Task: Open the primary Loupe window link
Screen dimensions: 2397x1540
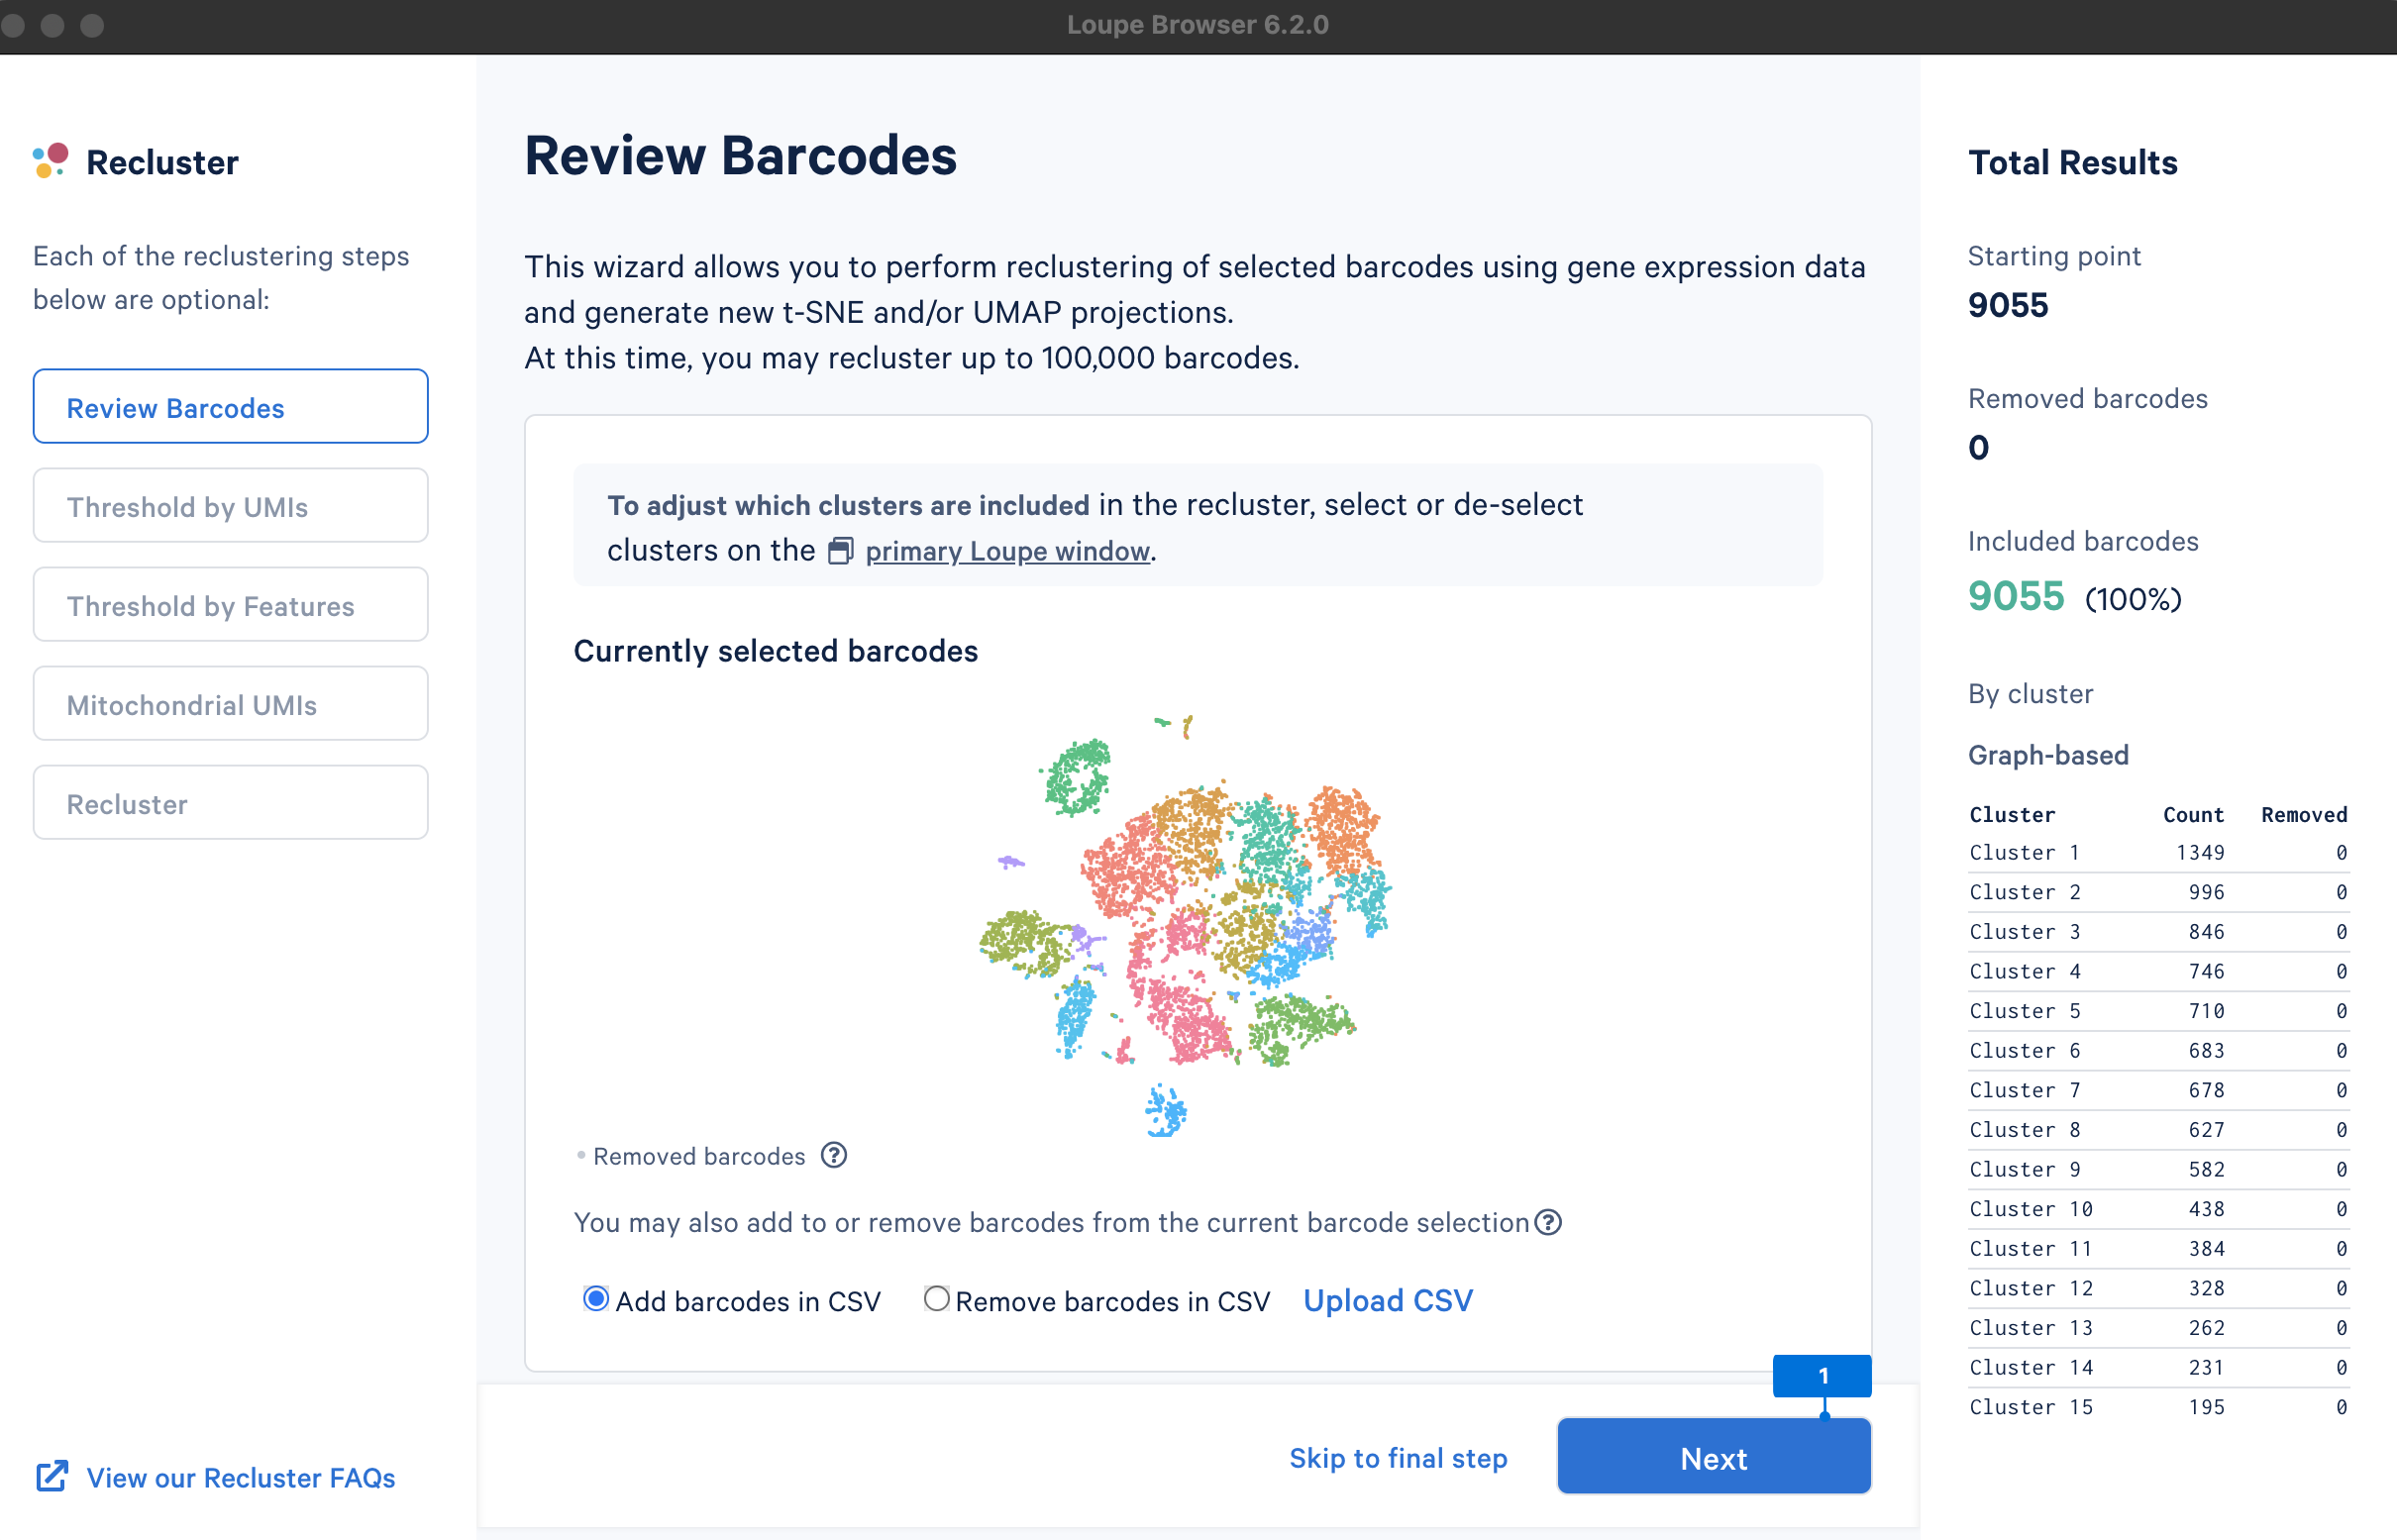Action: point(1007,551)
